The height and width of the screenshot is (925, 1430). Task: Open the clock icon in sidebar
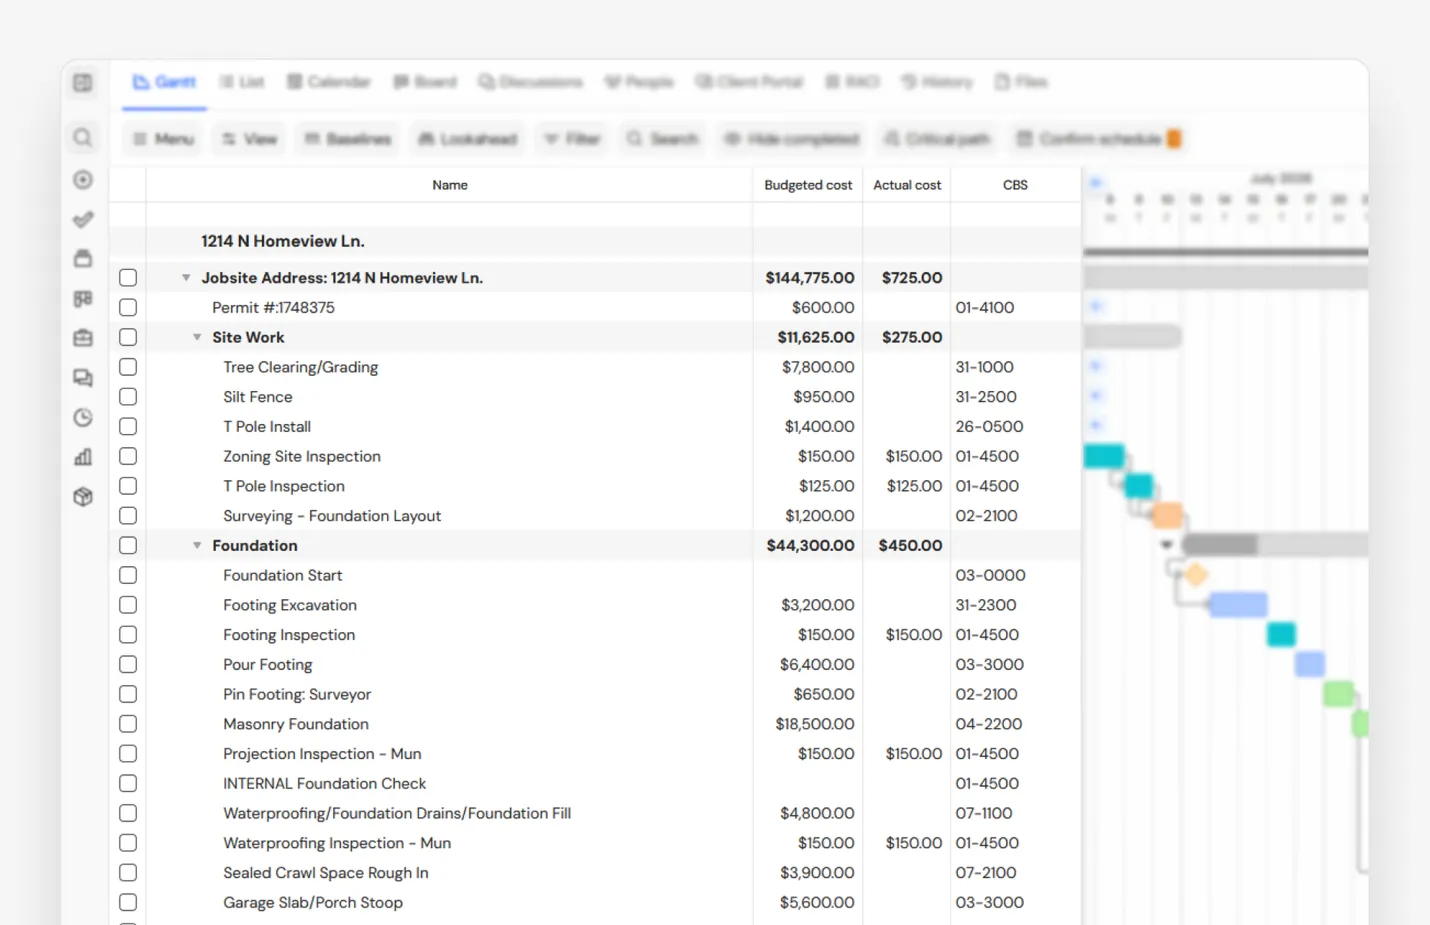tap(83, 417)
